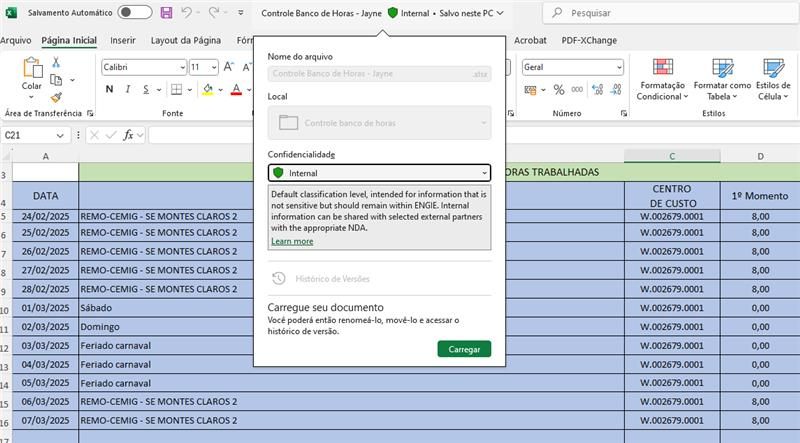Open the PDF-XChange tab

pyautogui.click(x=589, y=40)
